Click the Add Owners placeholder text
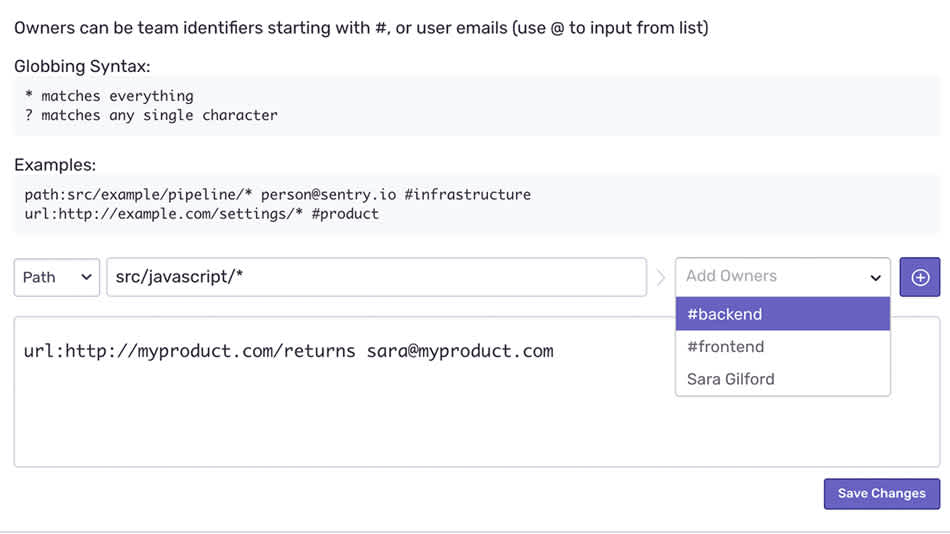This screenshot has height=534, width=950. tap(731, 276)
